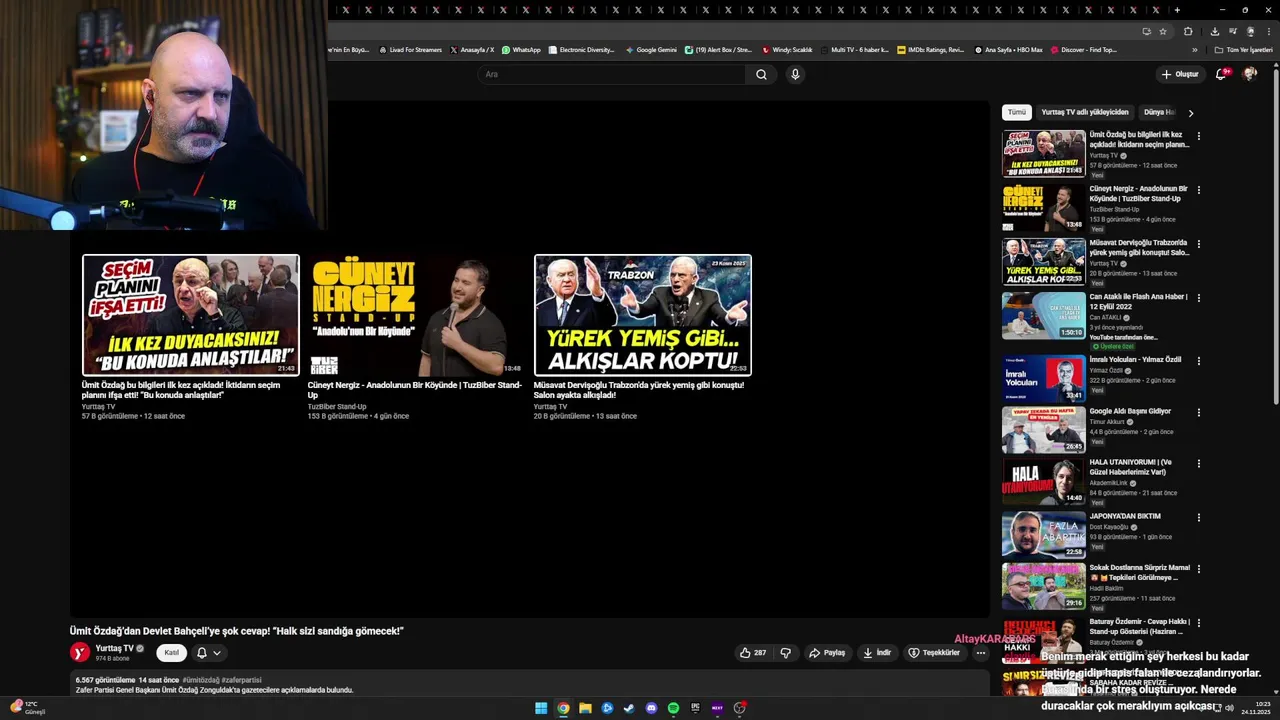Open İmralı Yolcuları sidebar thumbnail

click(x=1044, y=378)
